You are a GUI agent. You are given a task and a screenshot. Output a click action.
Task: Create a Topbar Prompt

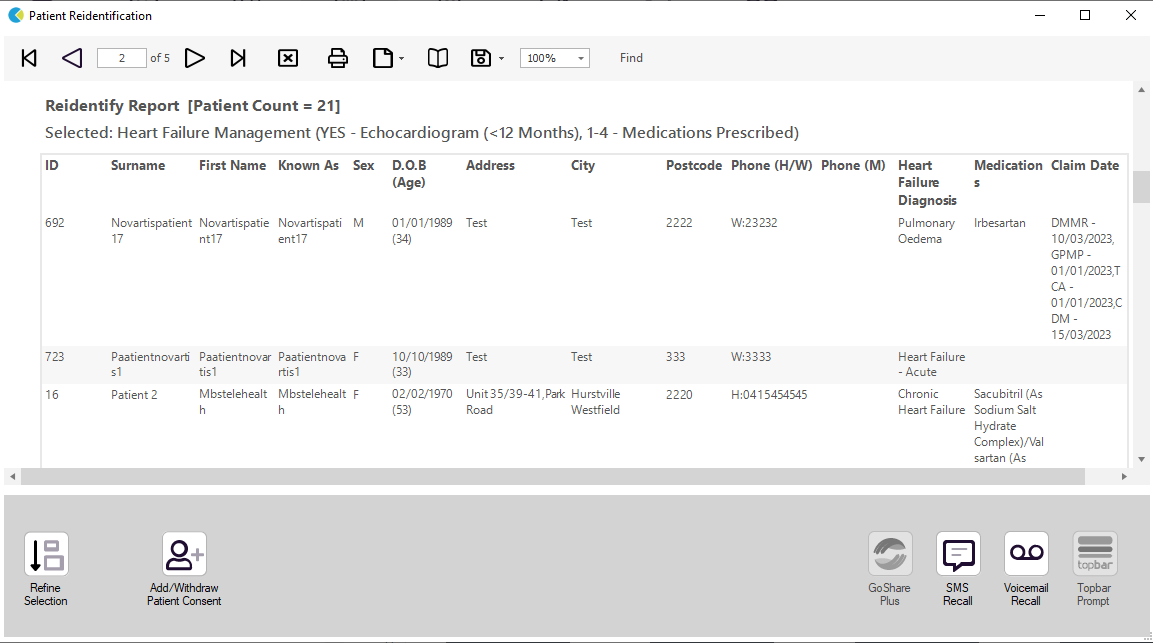tap(1094, 569)
